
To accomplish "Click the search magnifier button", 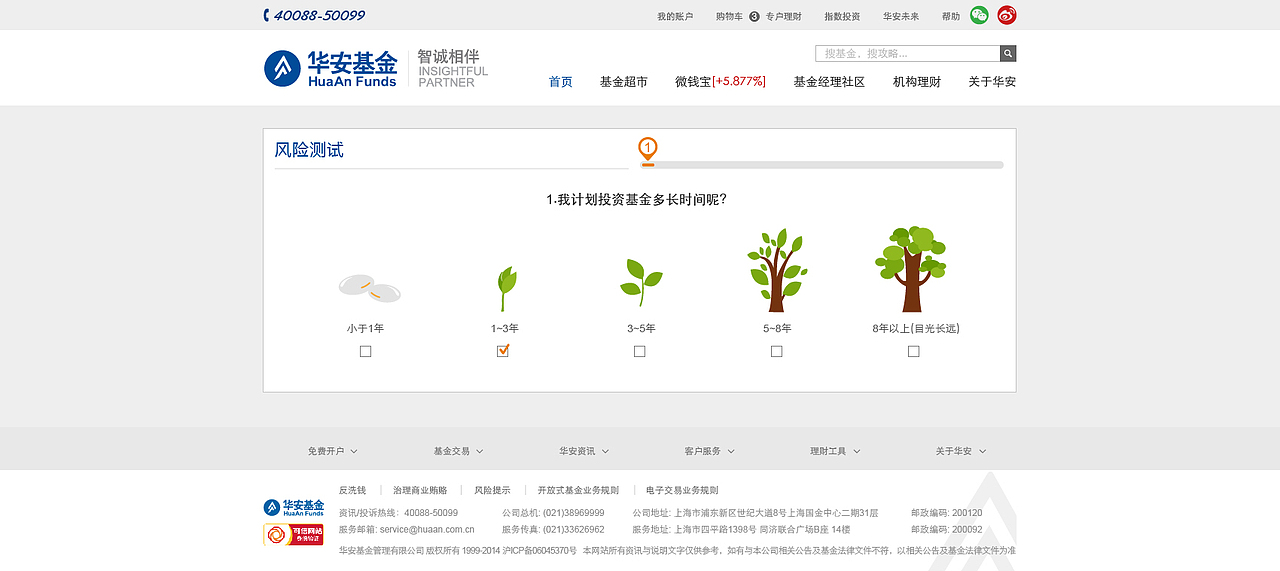I will pyautogui.click(x=1008, y=53).
